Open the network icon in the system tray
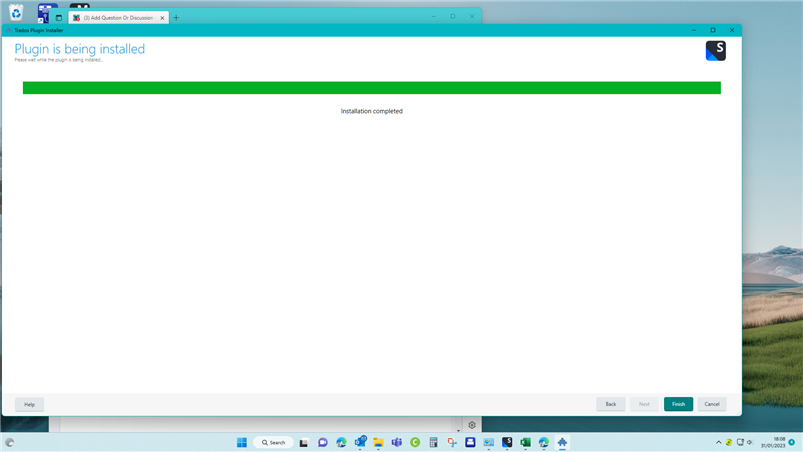Image resolution: width=803 pixels, height=452 pixels. [x=740, y=442]
